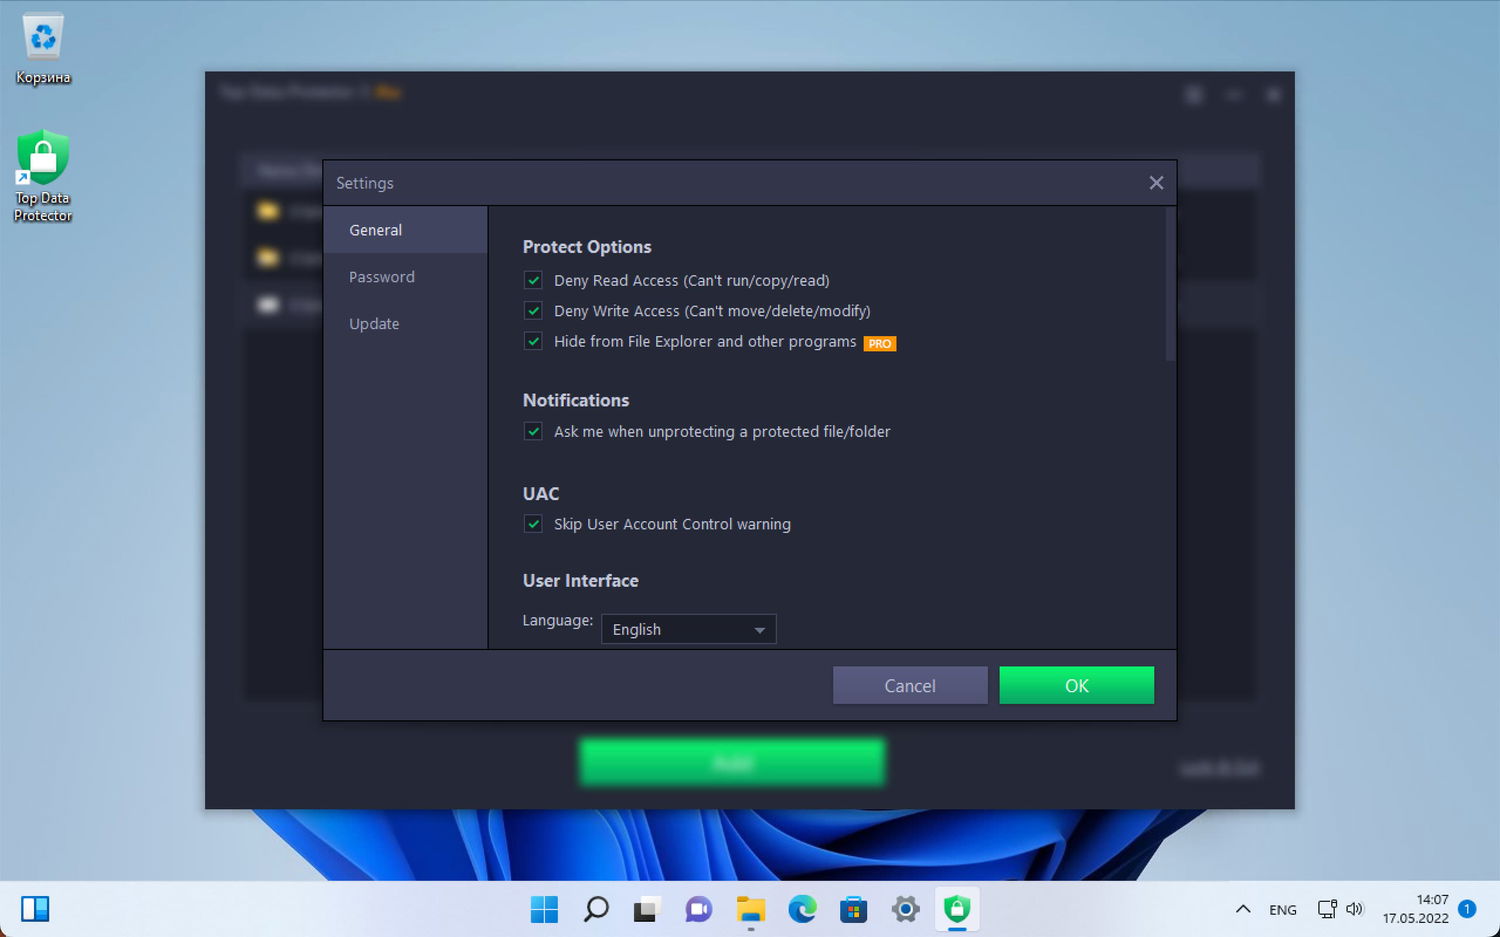The width and height of the screenshot is (1500, 937).
Task: Launch Microsoft Edge from taskbar
Action: pos(802,909)
